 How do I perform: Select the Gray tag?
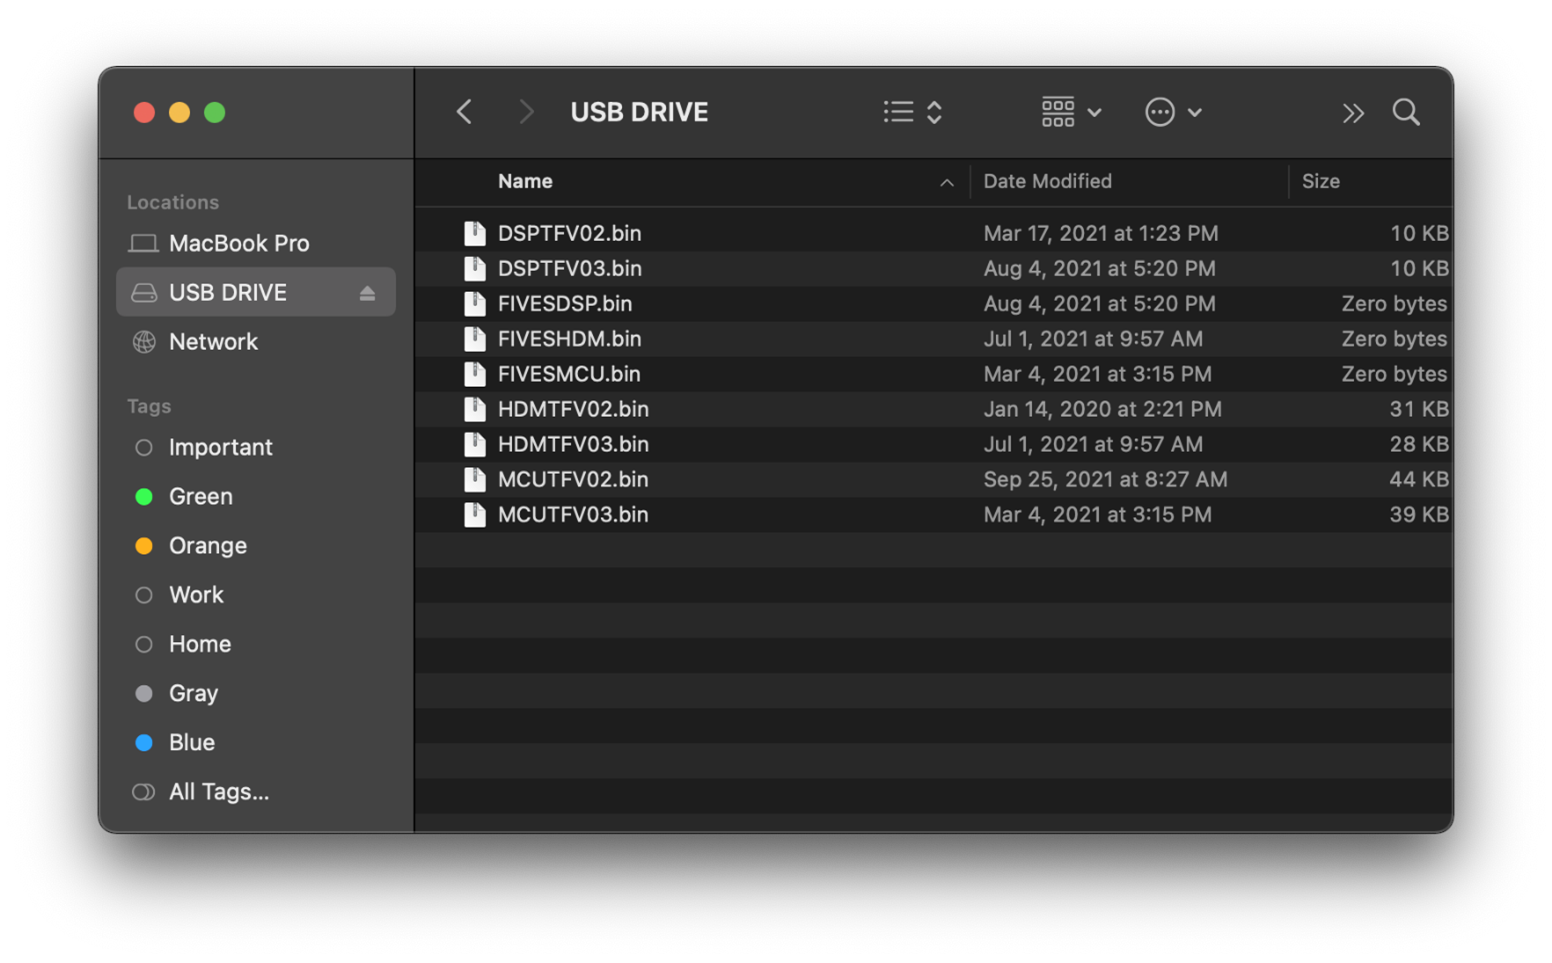256,693
